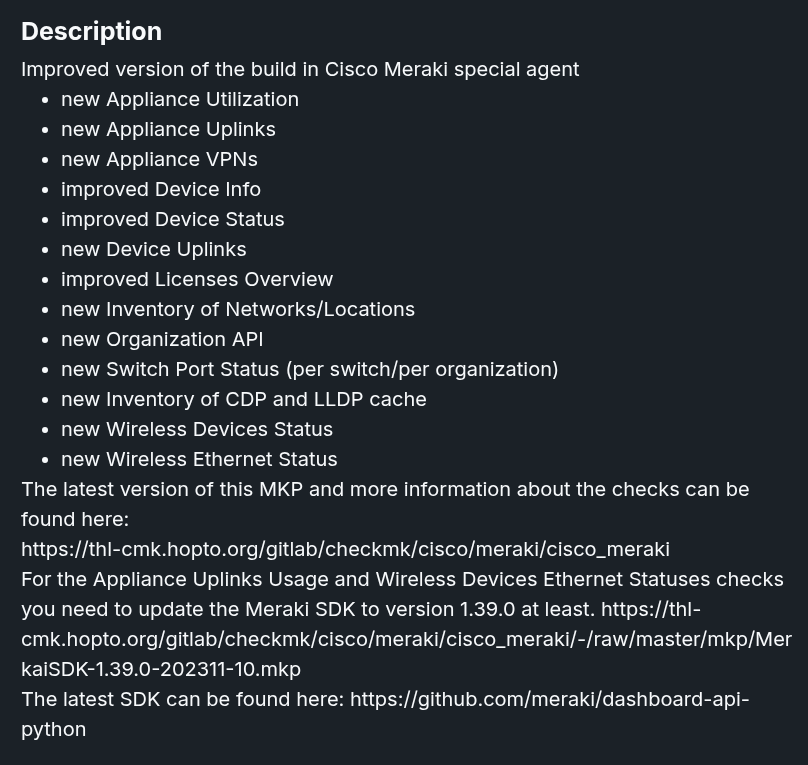The height and width of the screenshot is (765, 808).
Task: Click 'new Inventory of Networks/Locations' bullet
Action: [x=238, y=309]
